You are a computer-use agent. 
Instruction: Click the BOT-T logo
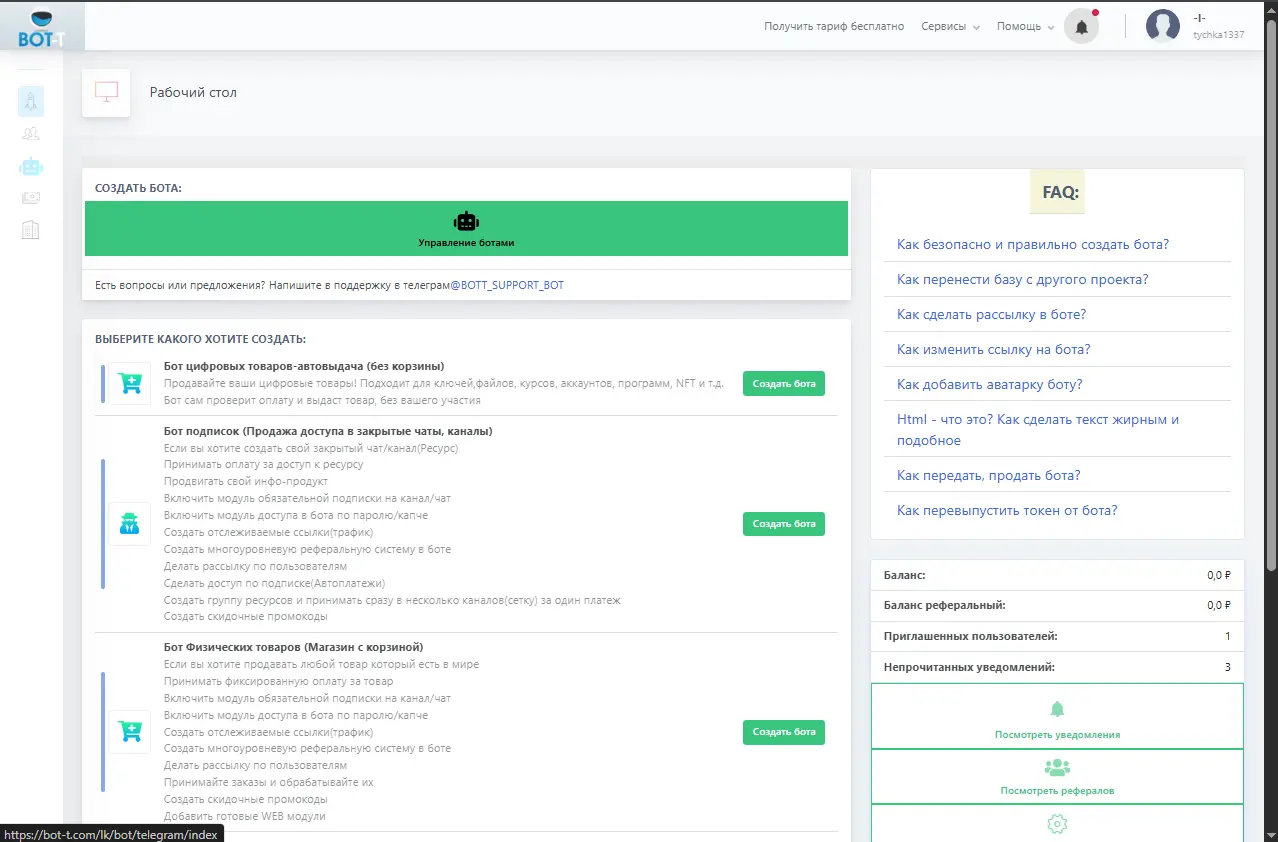41,27
